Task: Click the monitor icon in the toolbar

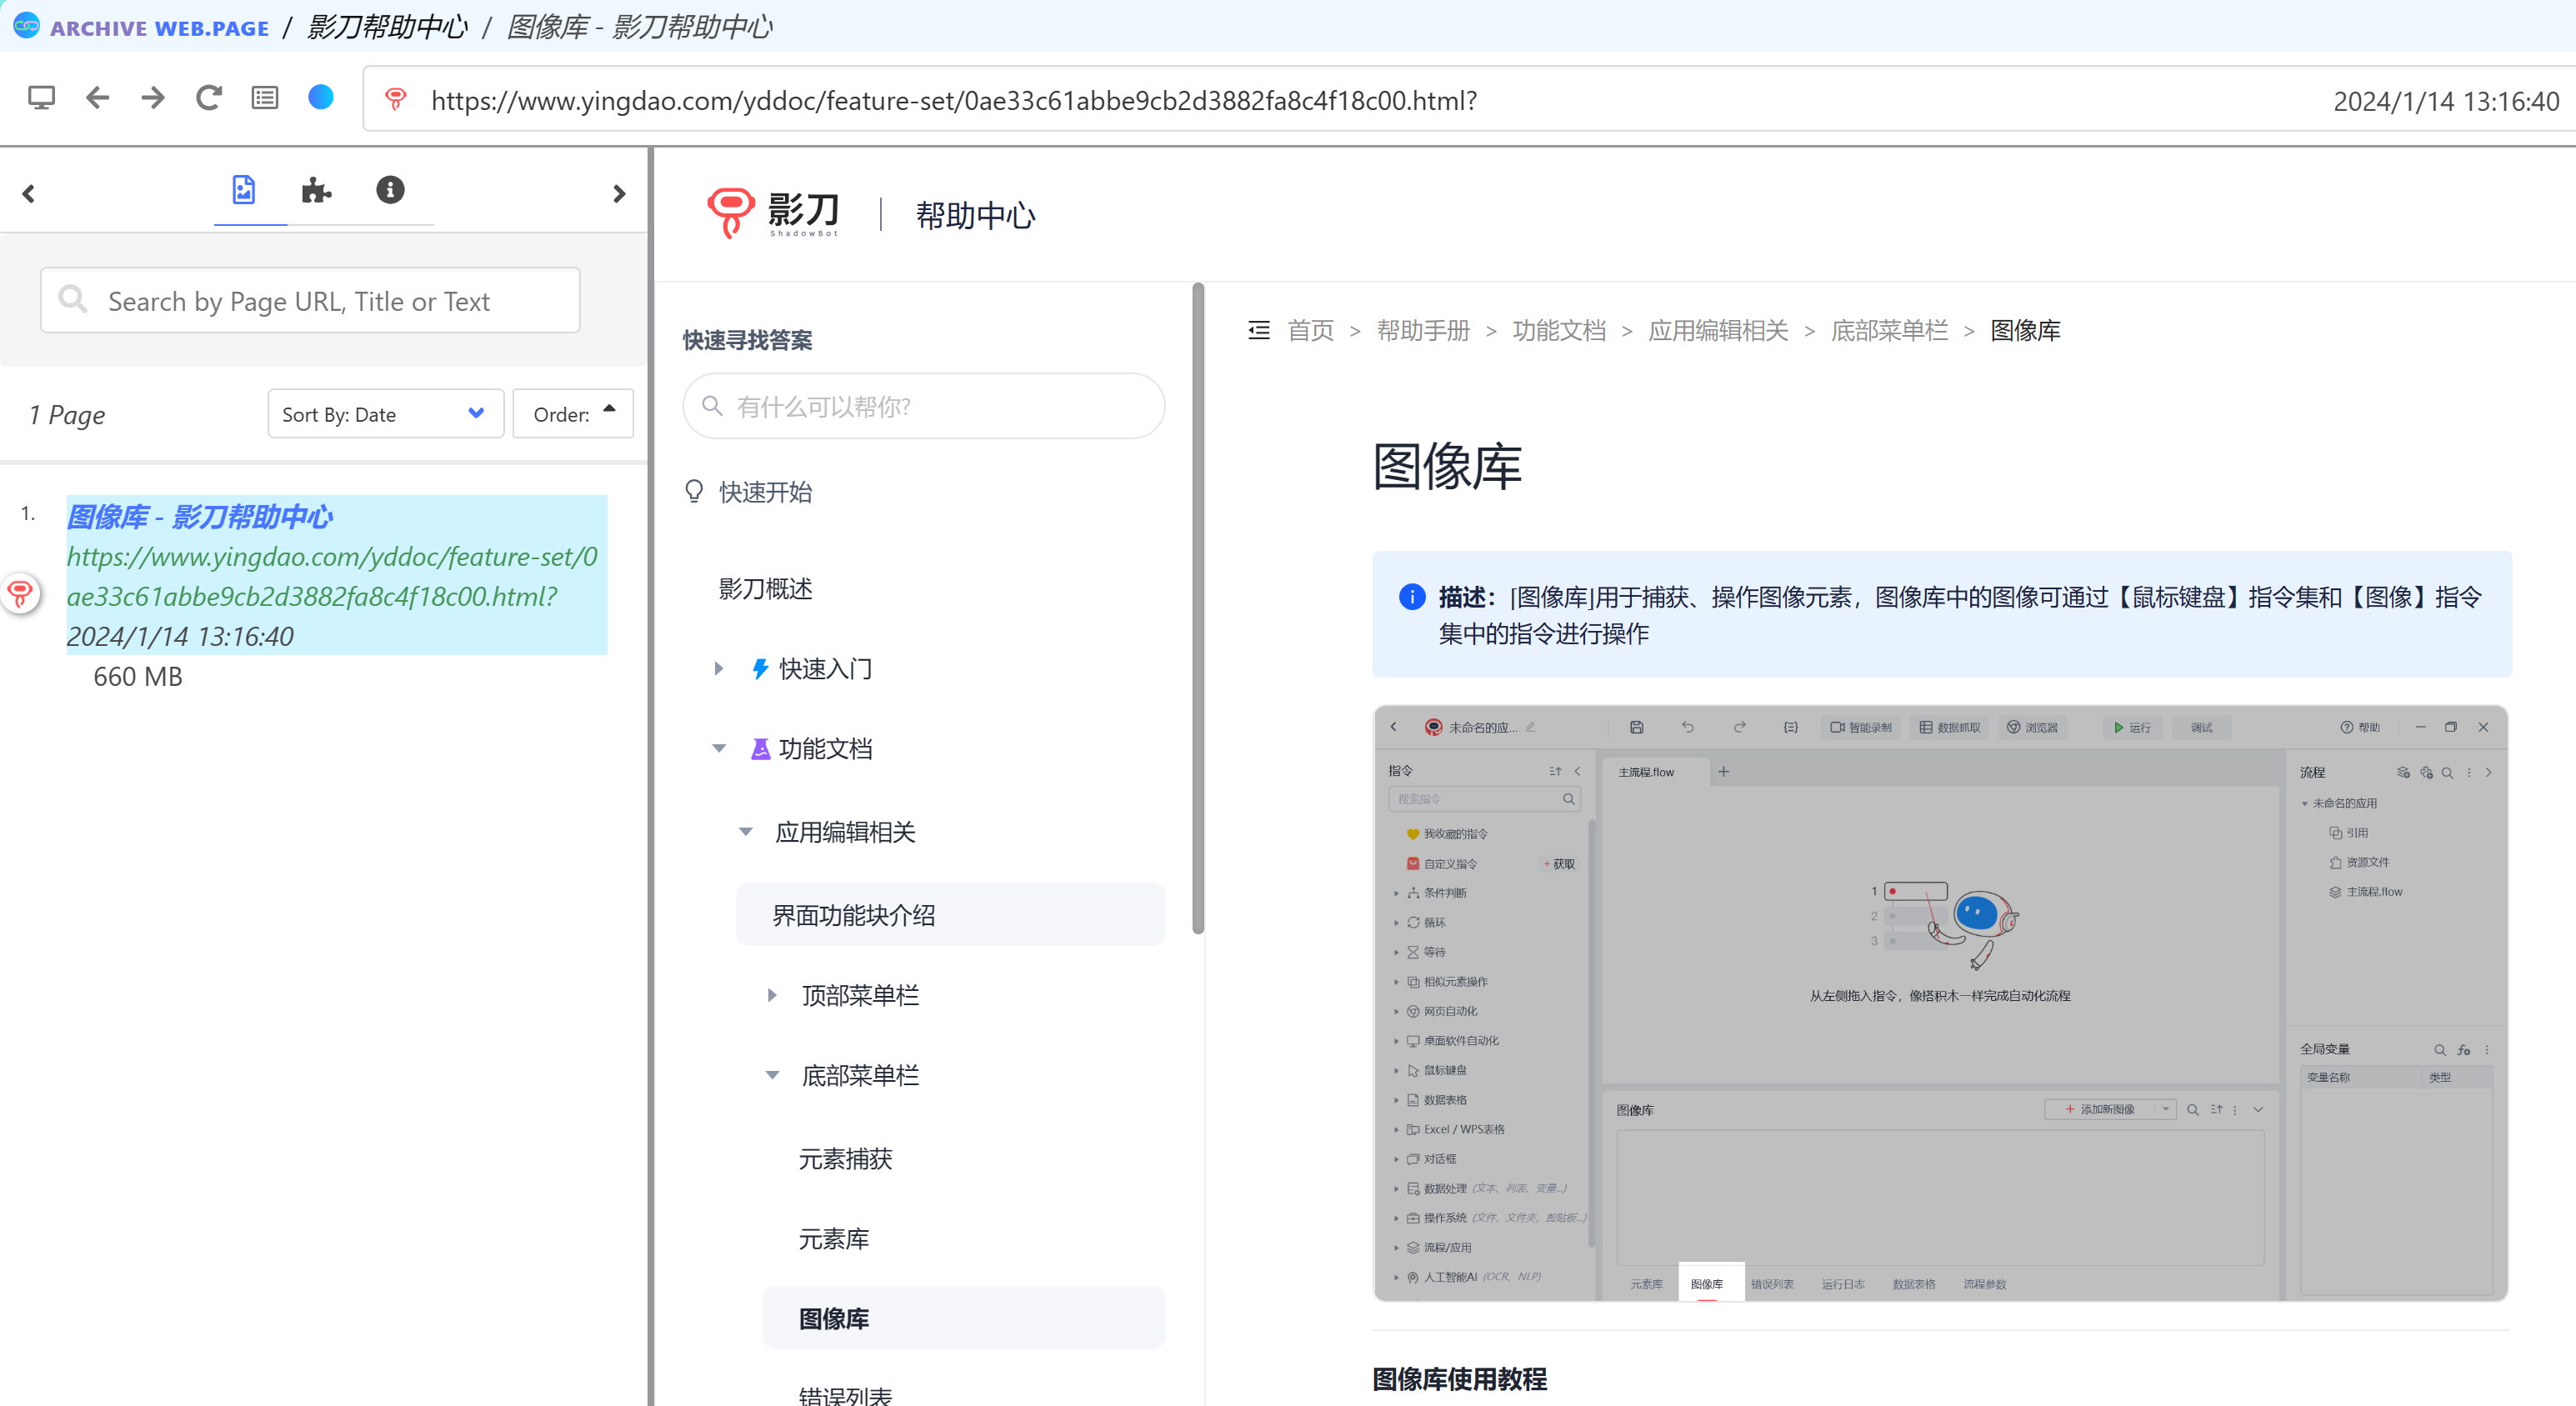Action: coord(41,98)
